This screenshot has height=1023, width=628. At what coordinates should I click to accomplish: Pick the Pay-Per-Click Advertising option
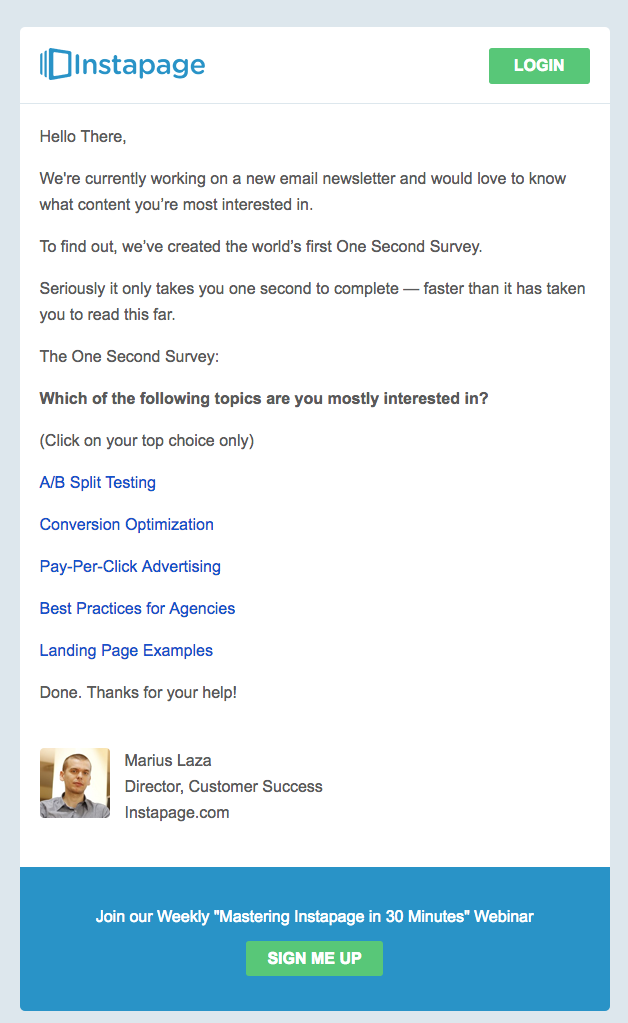coord(130,566)
